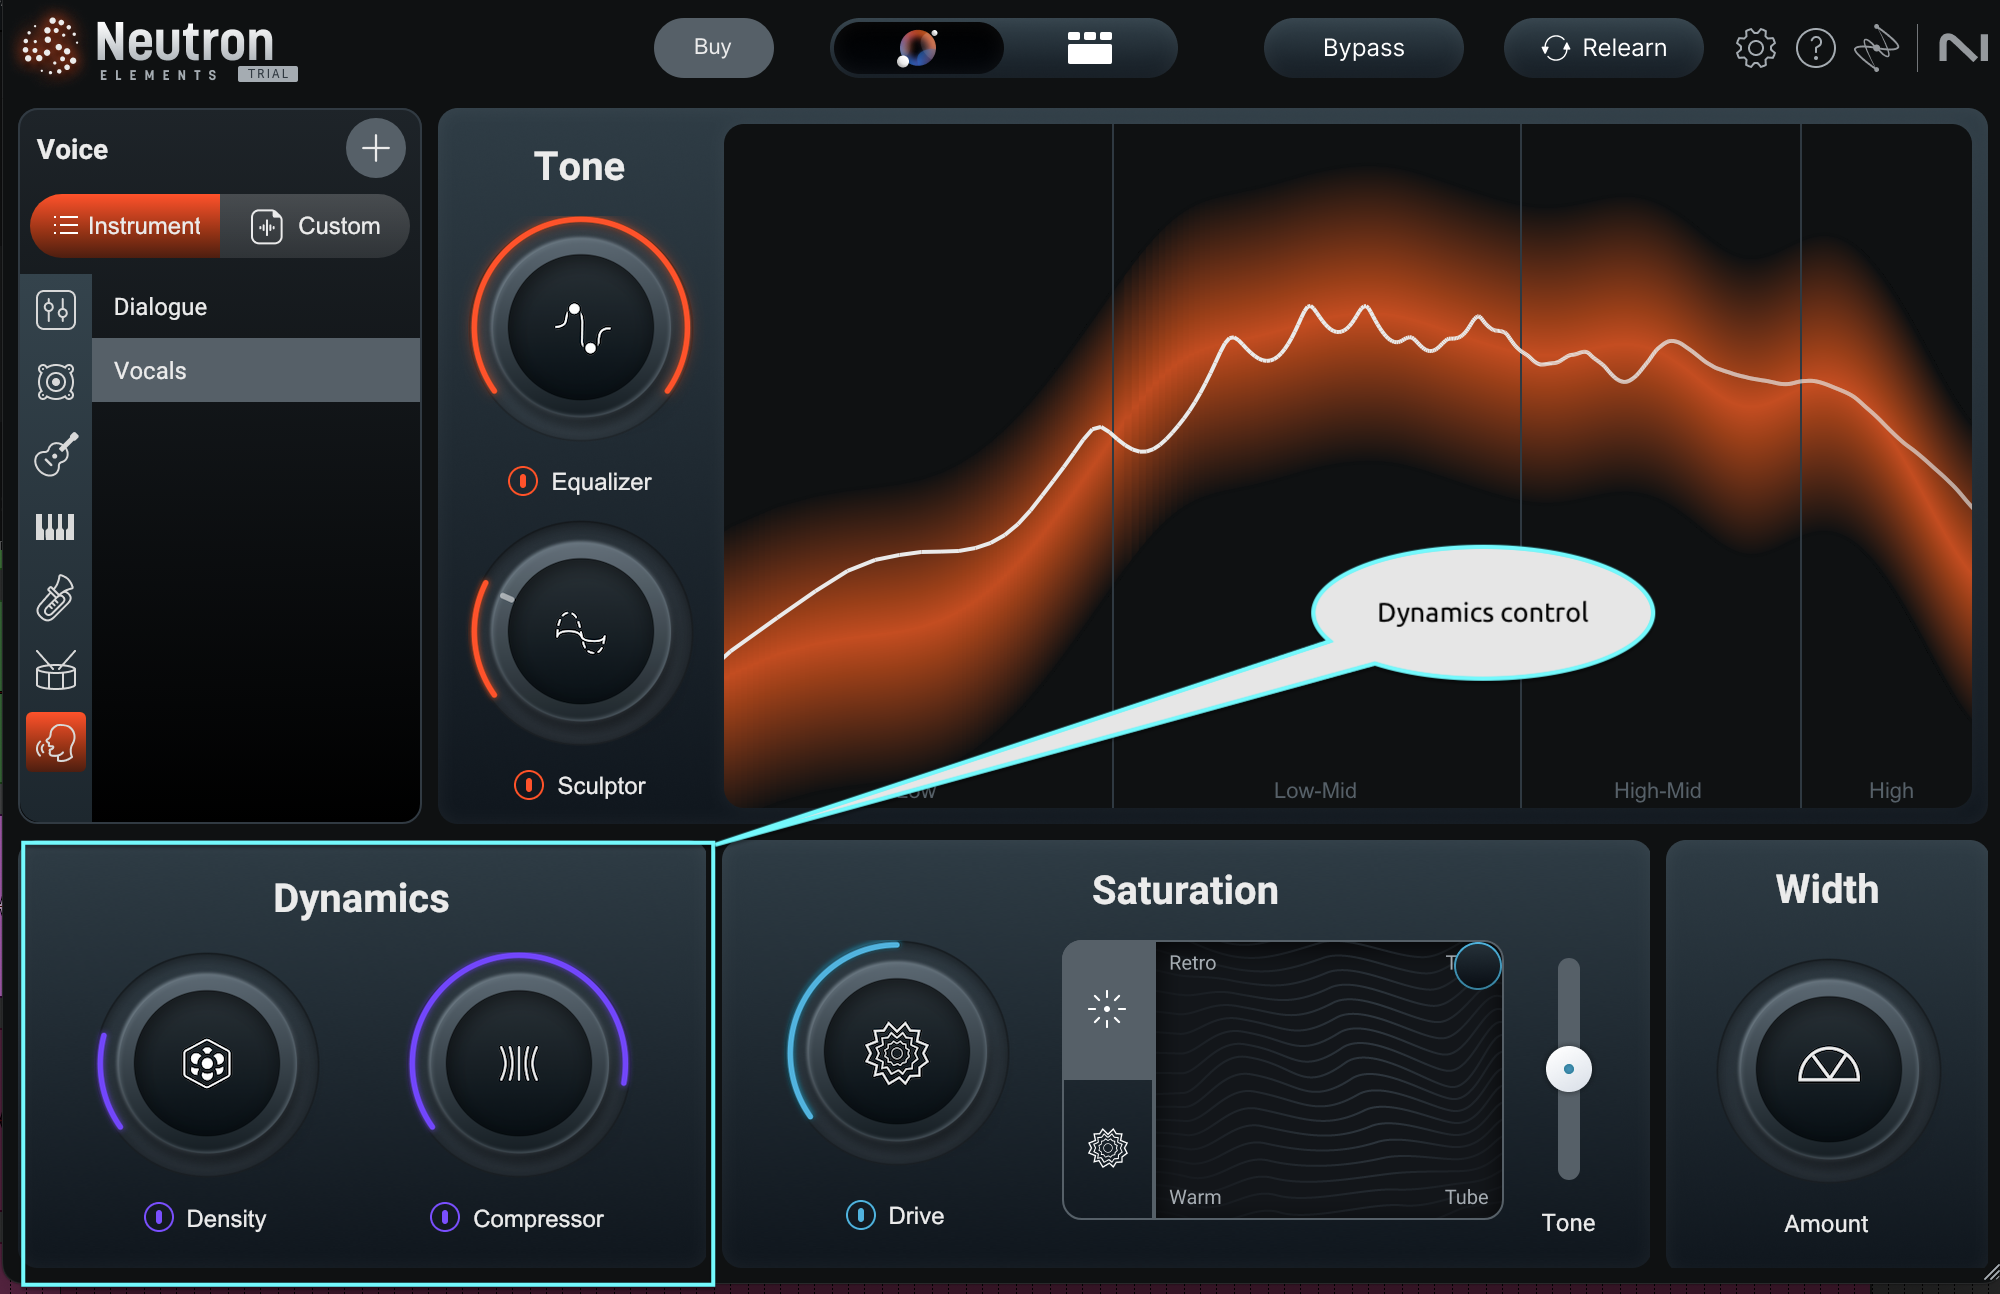The height and width of the screenshot is (1294, 2000).
Task: Adjust the Saturation Tone vertical slider
Action: (x=1569, y=1069)
